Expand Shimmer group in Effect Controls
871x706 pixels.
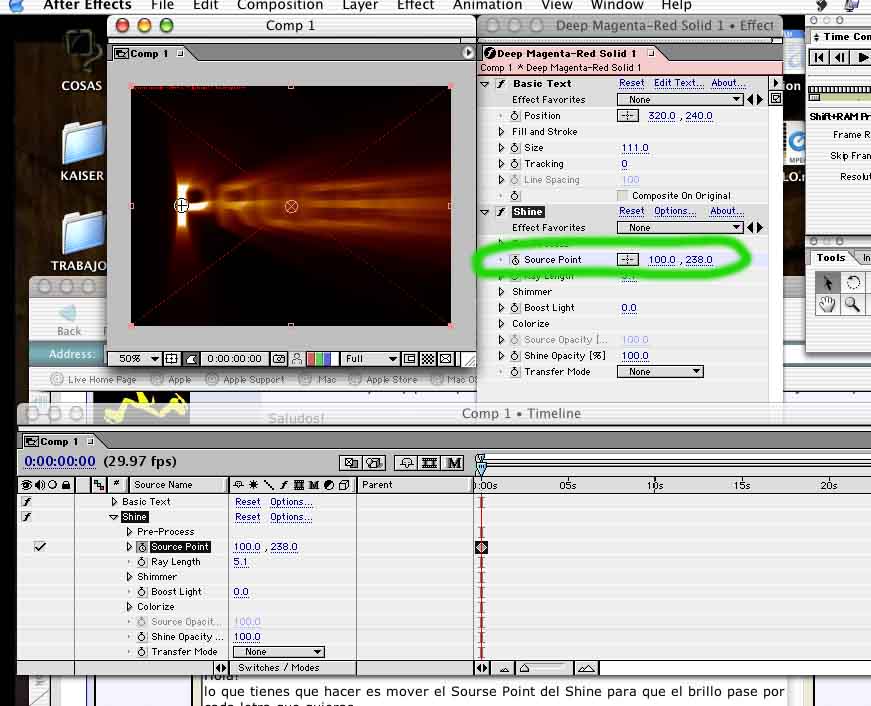(501, 292)
